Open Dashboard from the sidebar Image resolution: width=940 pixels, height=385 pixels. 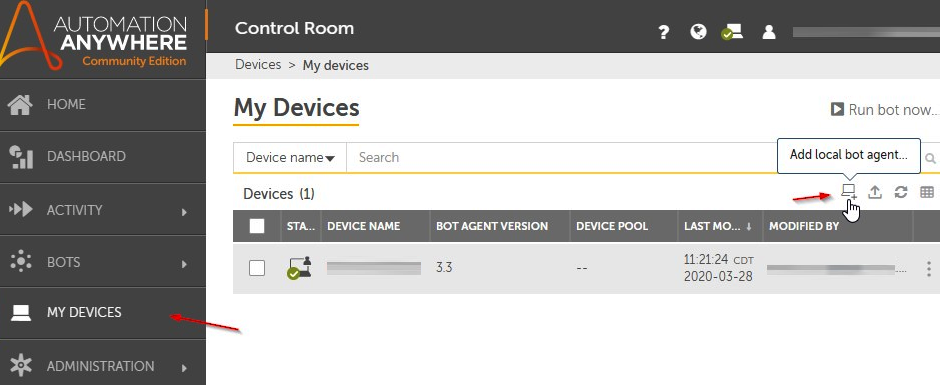[x=103, y=157]
